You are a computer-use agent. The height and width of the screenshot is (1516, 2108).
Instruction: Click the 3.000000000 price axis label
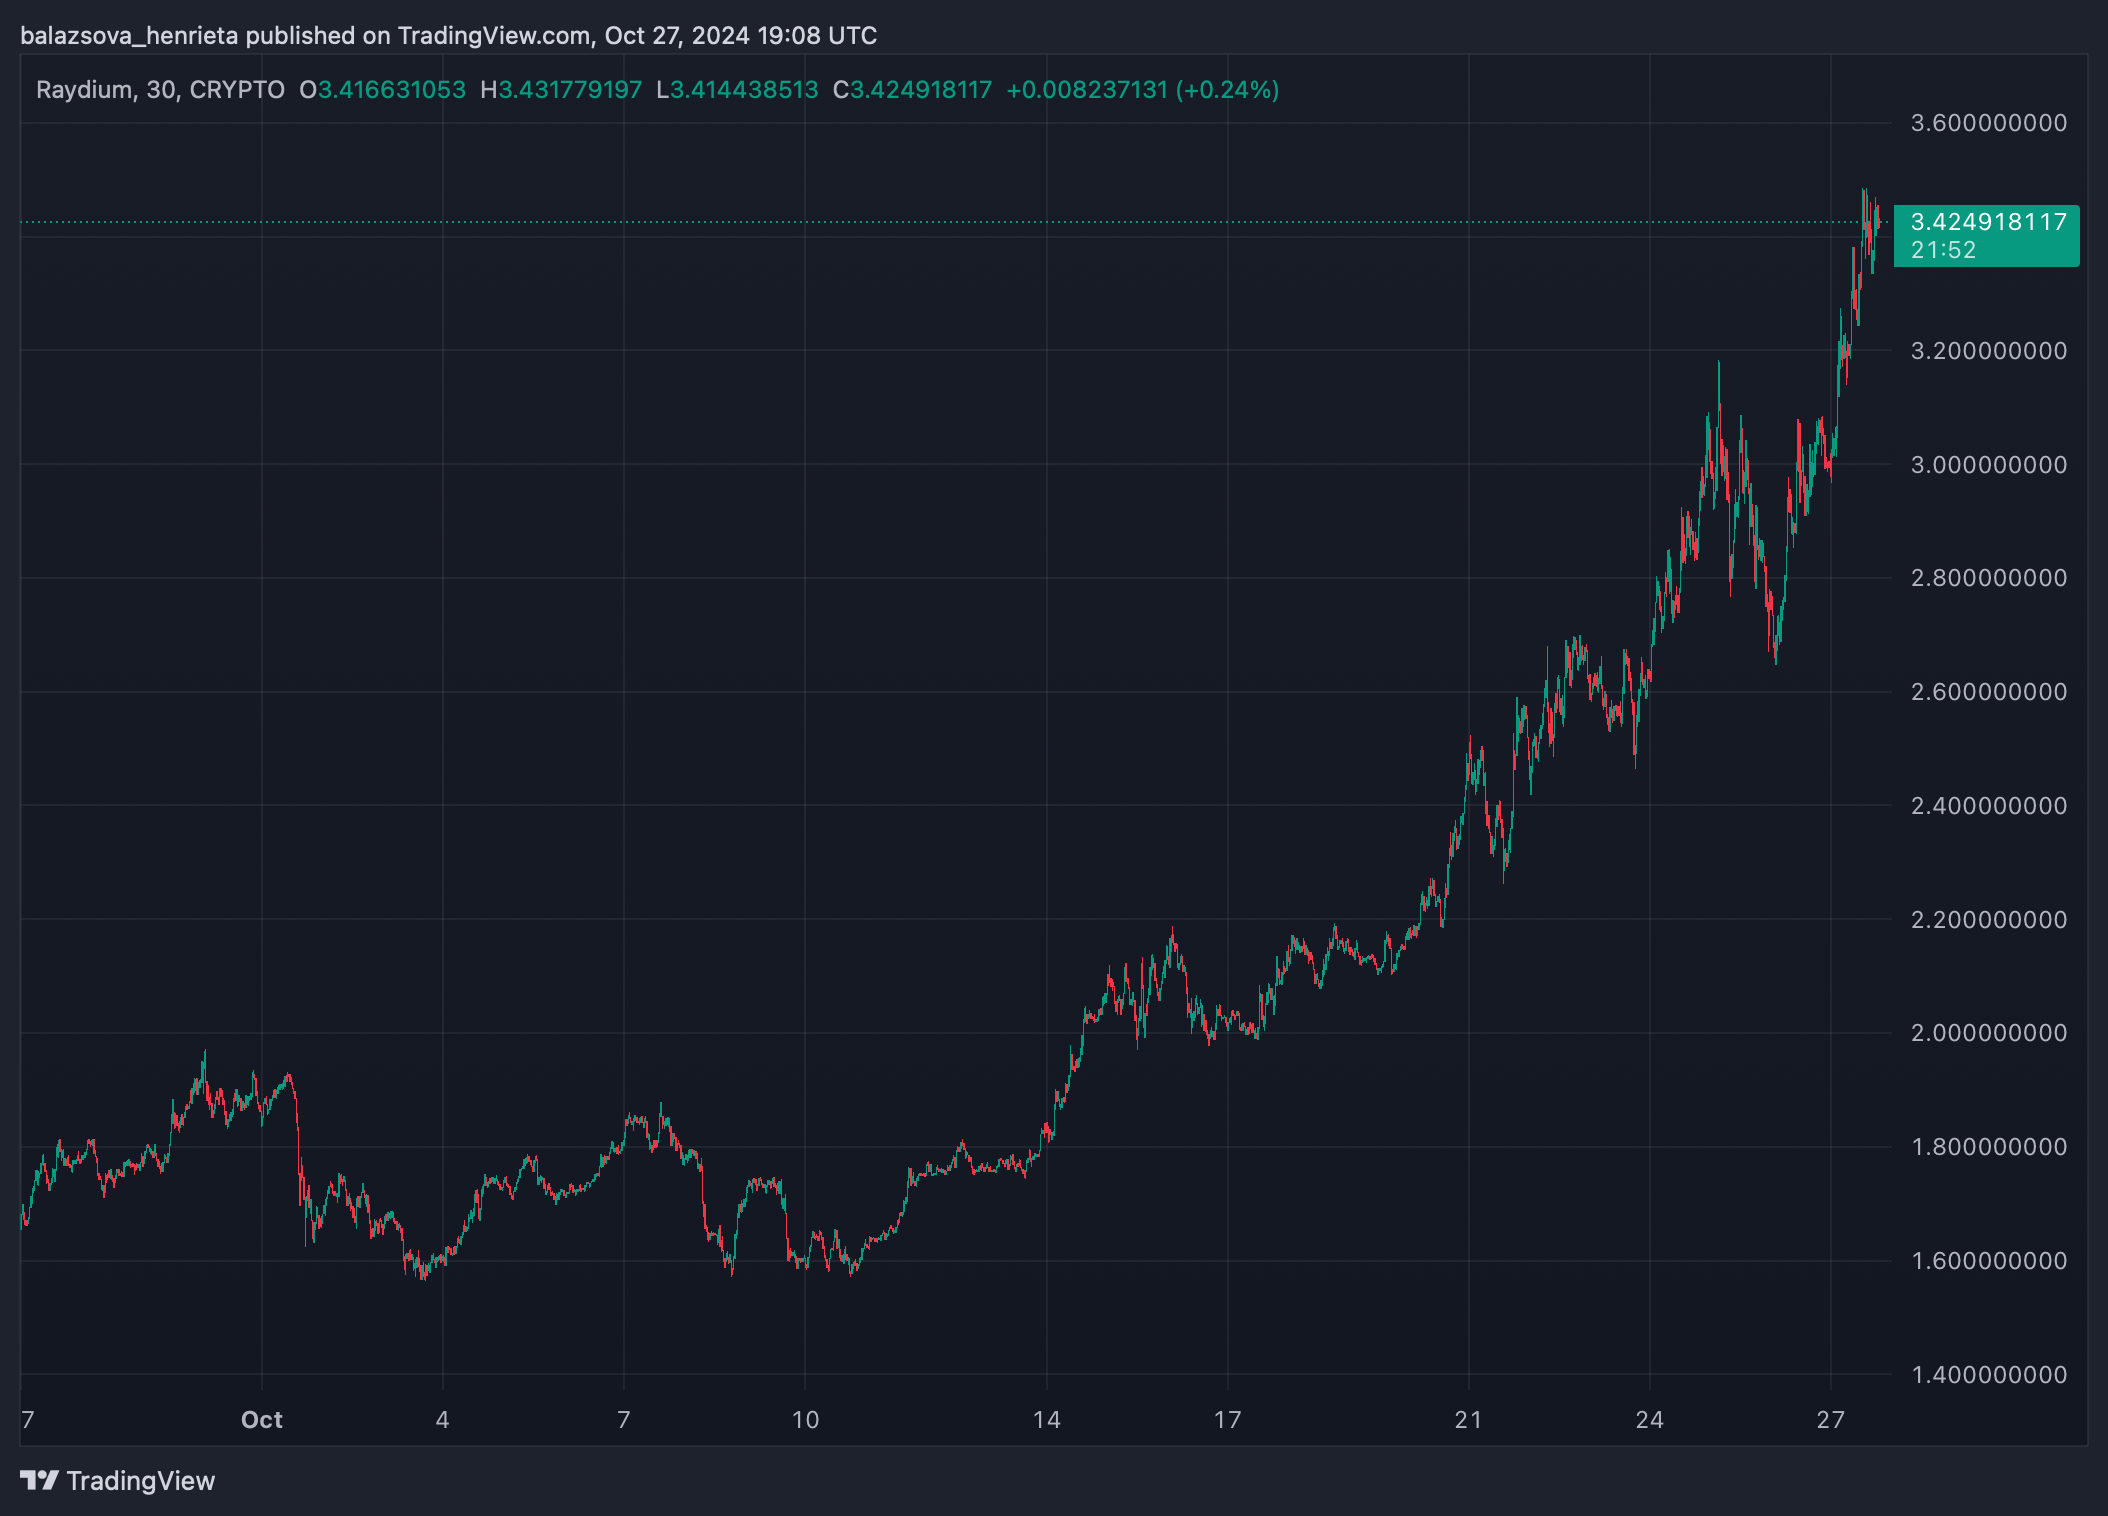1988,465
